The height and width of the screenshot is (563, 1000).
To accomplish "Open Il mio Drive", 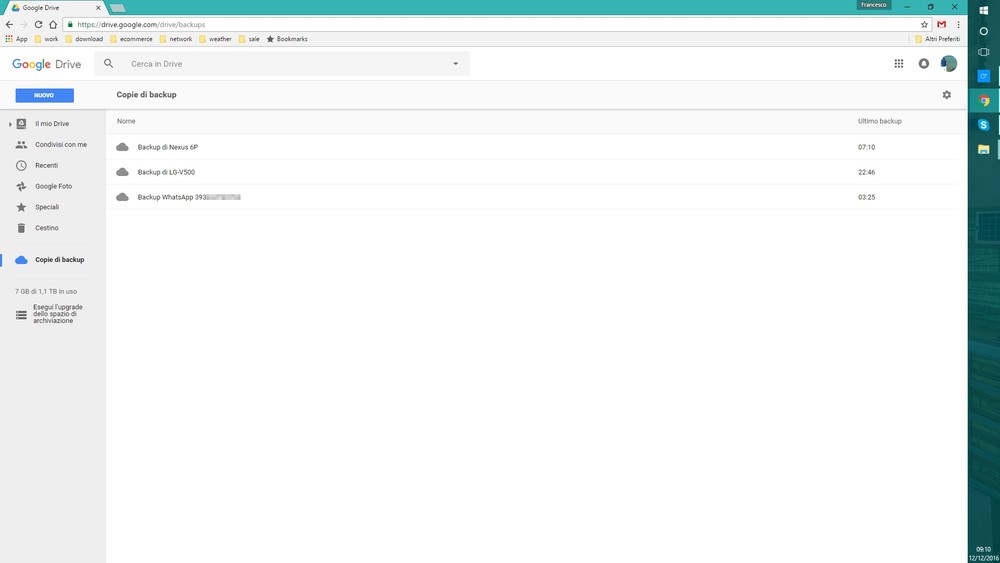I will pos(52,124).
